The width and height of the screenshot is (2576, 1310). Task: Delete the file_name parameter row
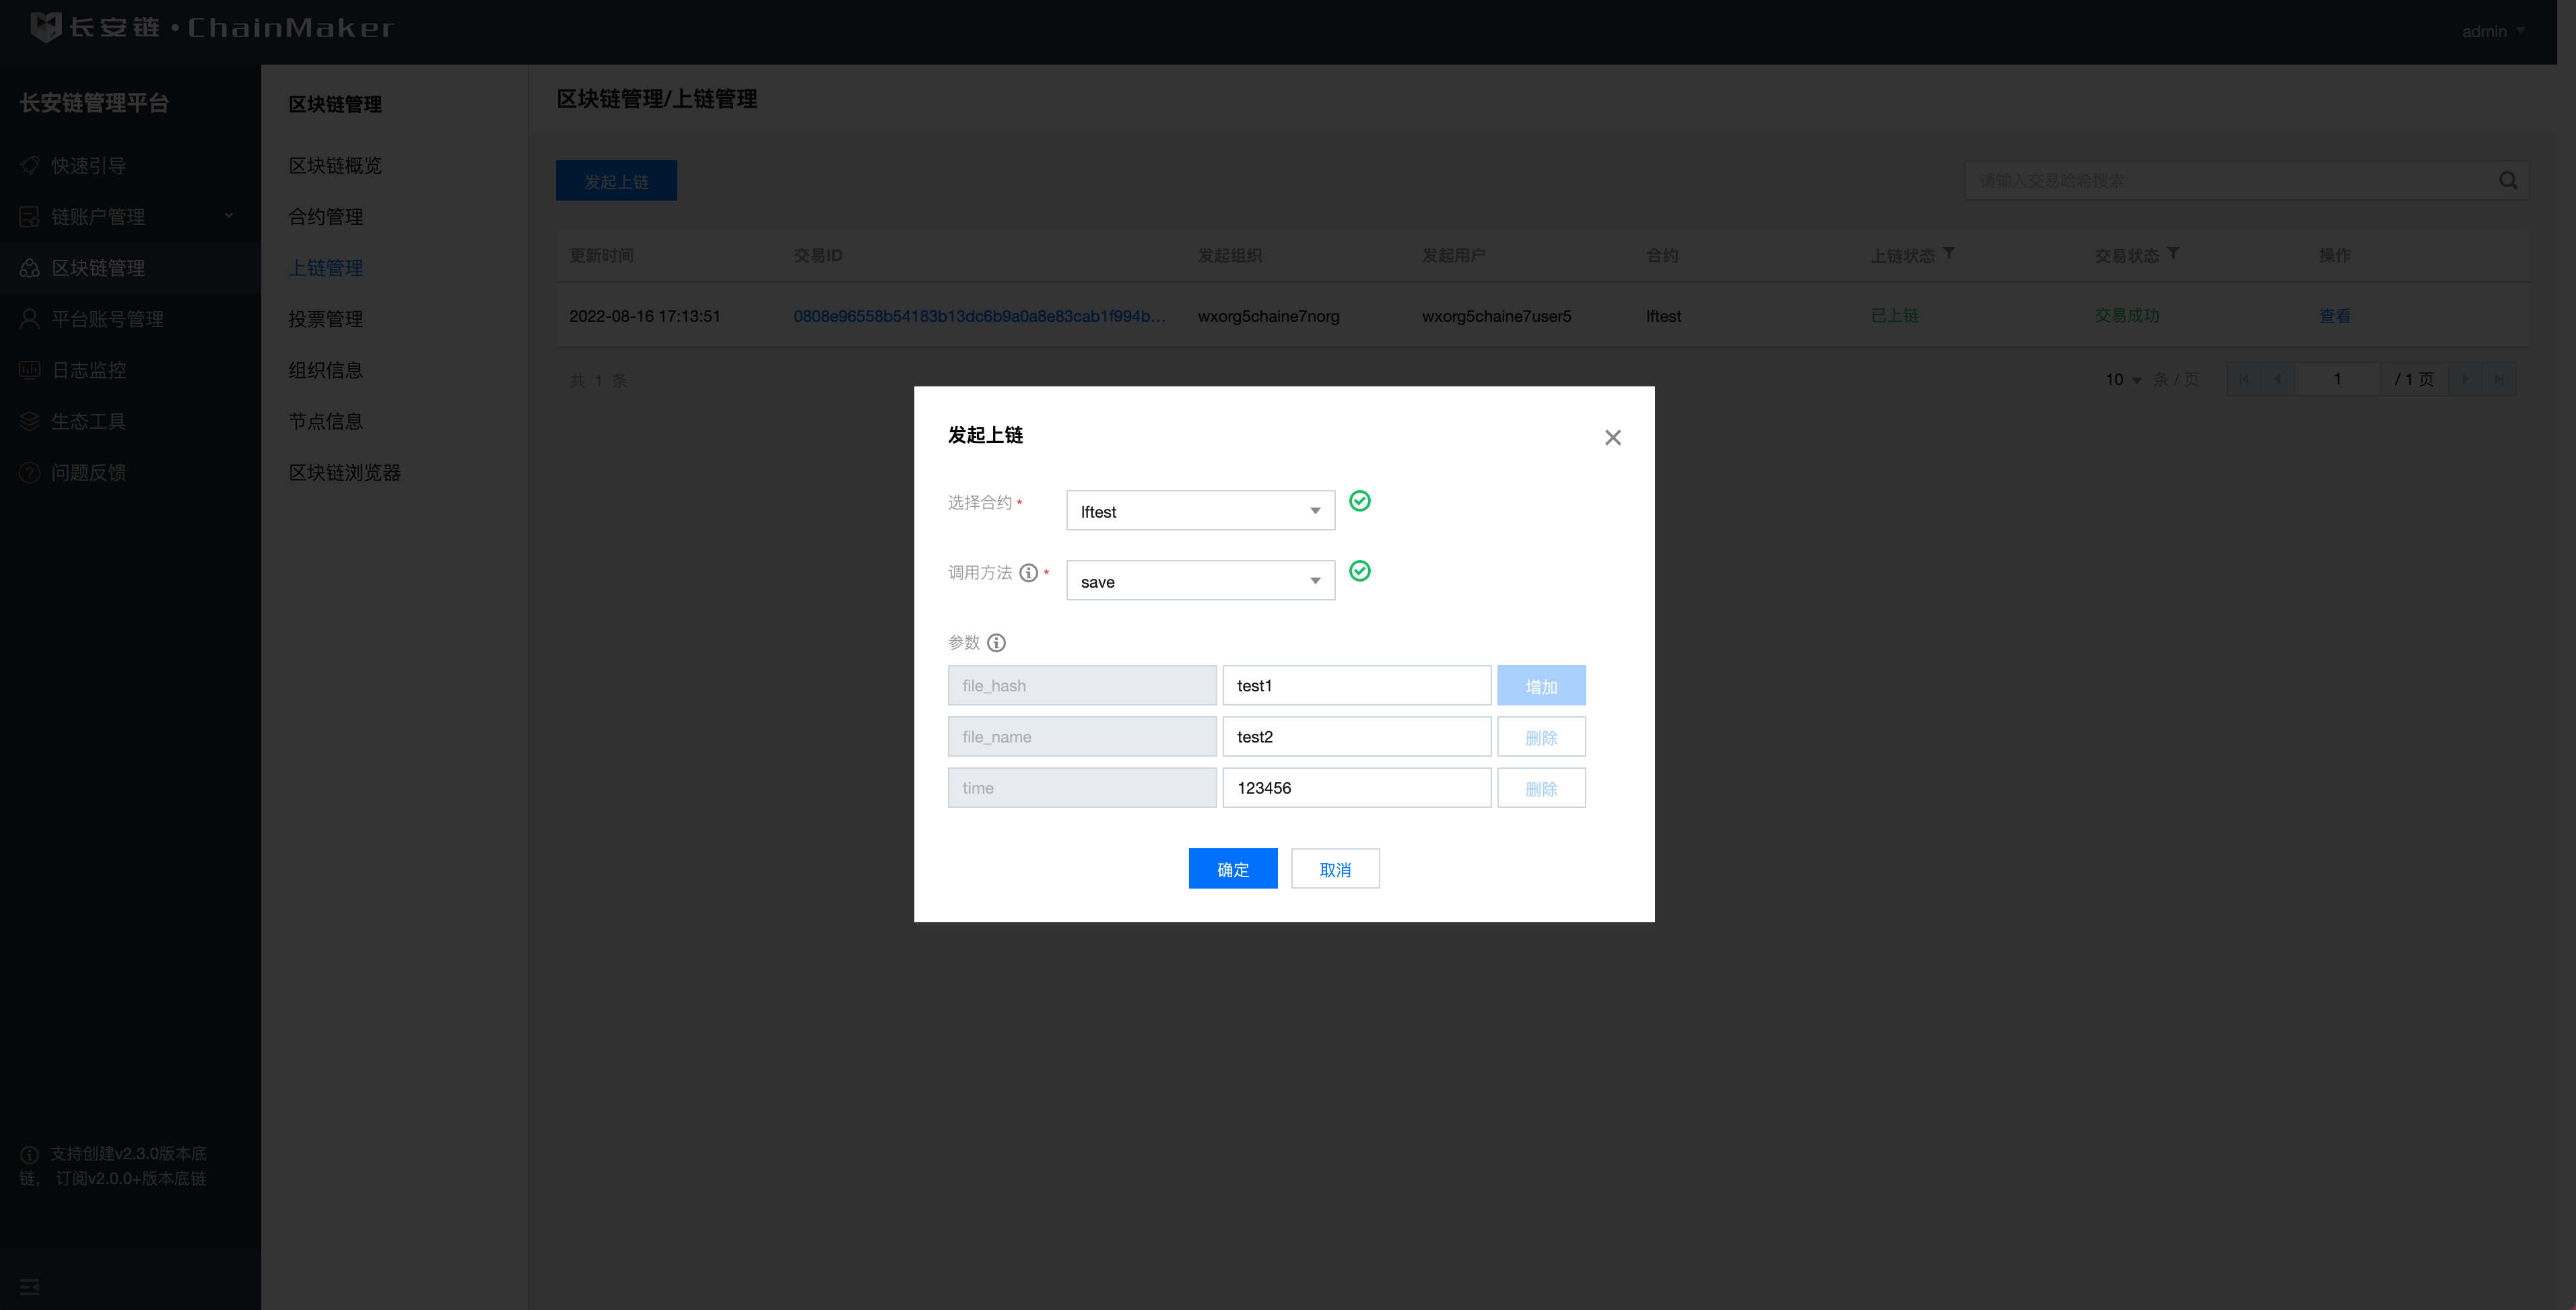click(1540, 737)
